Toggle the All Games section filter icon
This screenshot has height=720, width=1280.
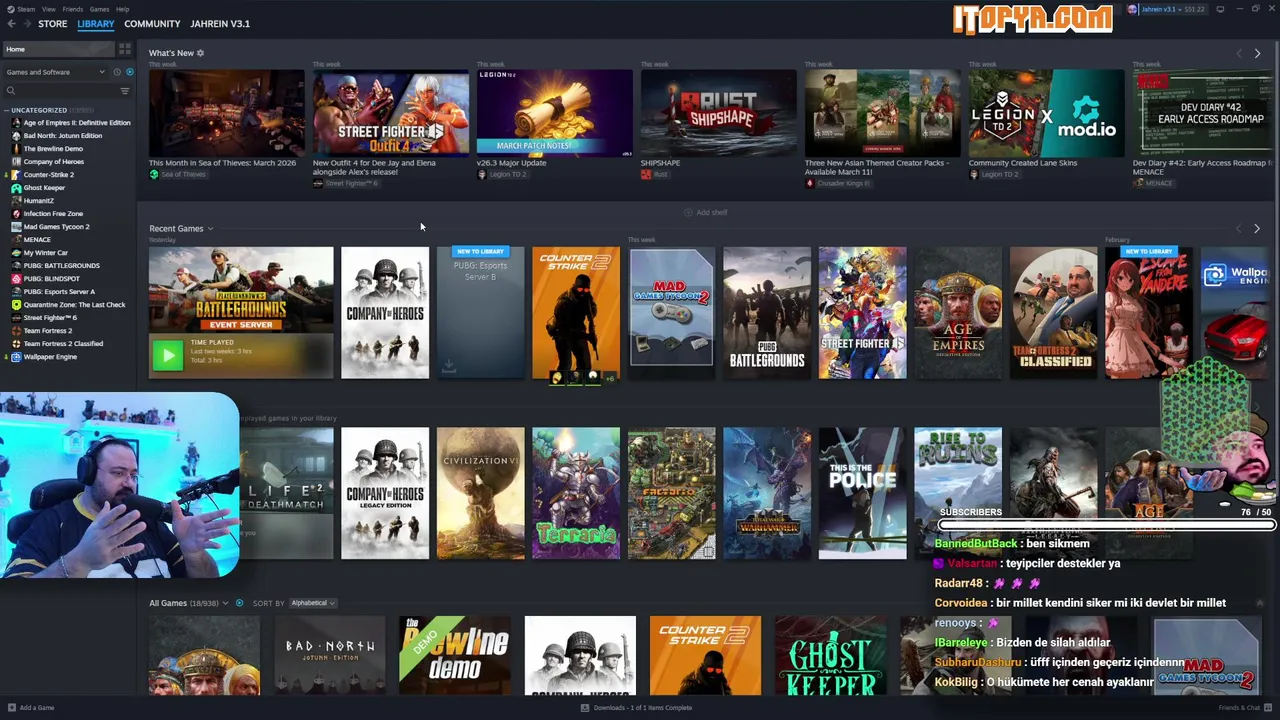pos(239,603)
